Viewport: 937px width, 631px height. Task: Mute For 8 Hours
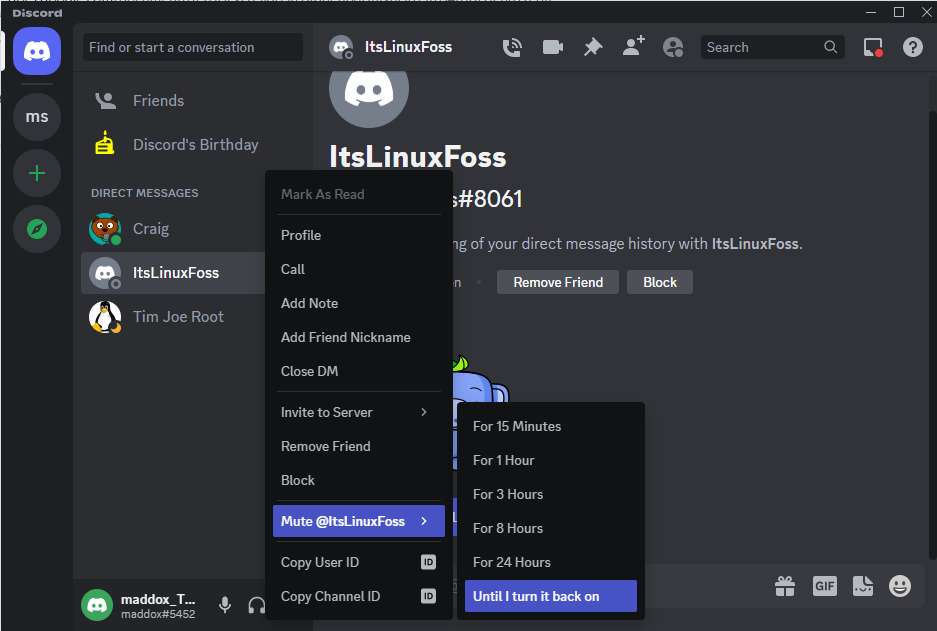click(x=550, y=529)
